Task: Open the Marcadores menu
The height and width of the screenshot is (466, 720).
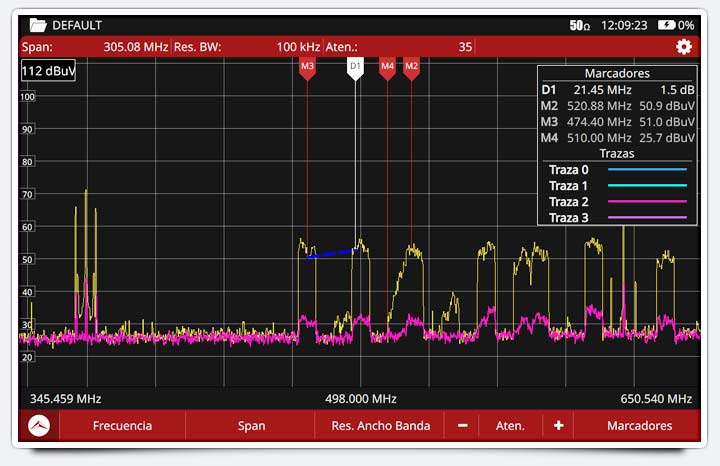Action: click(639, 426)
